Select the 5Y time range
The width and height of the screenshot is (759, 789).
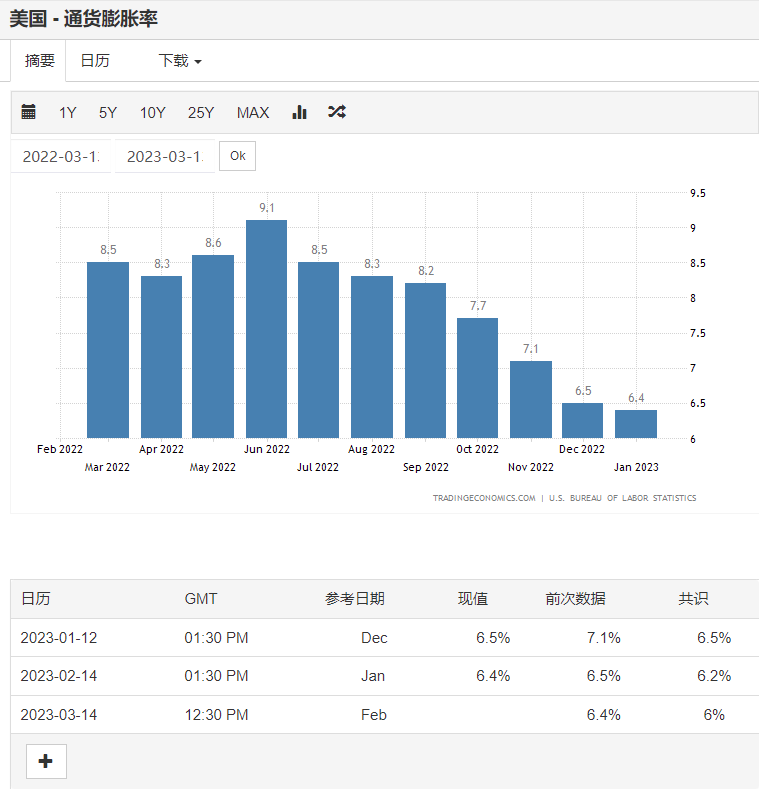[x=108, y=112]
